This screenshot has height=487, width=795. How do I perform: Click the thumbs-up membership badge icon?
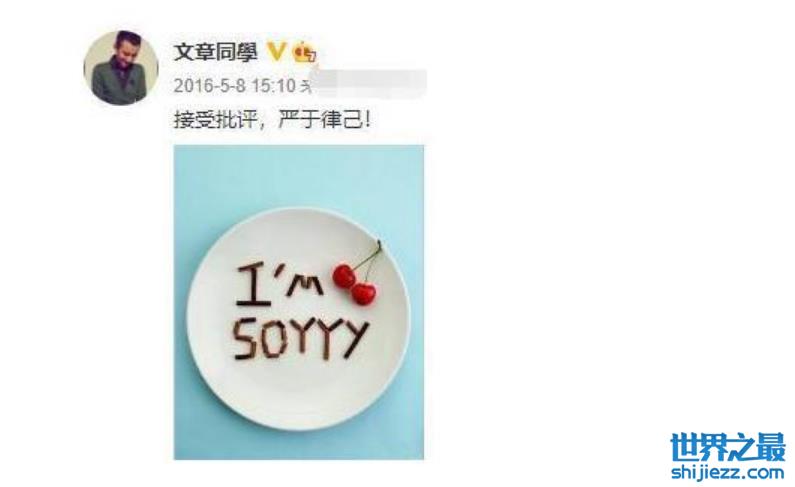[305, 52]
